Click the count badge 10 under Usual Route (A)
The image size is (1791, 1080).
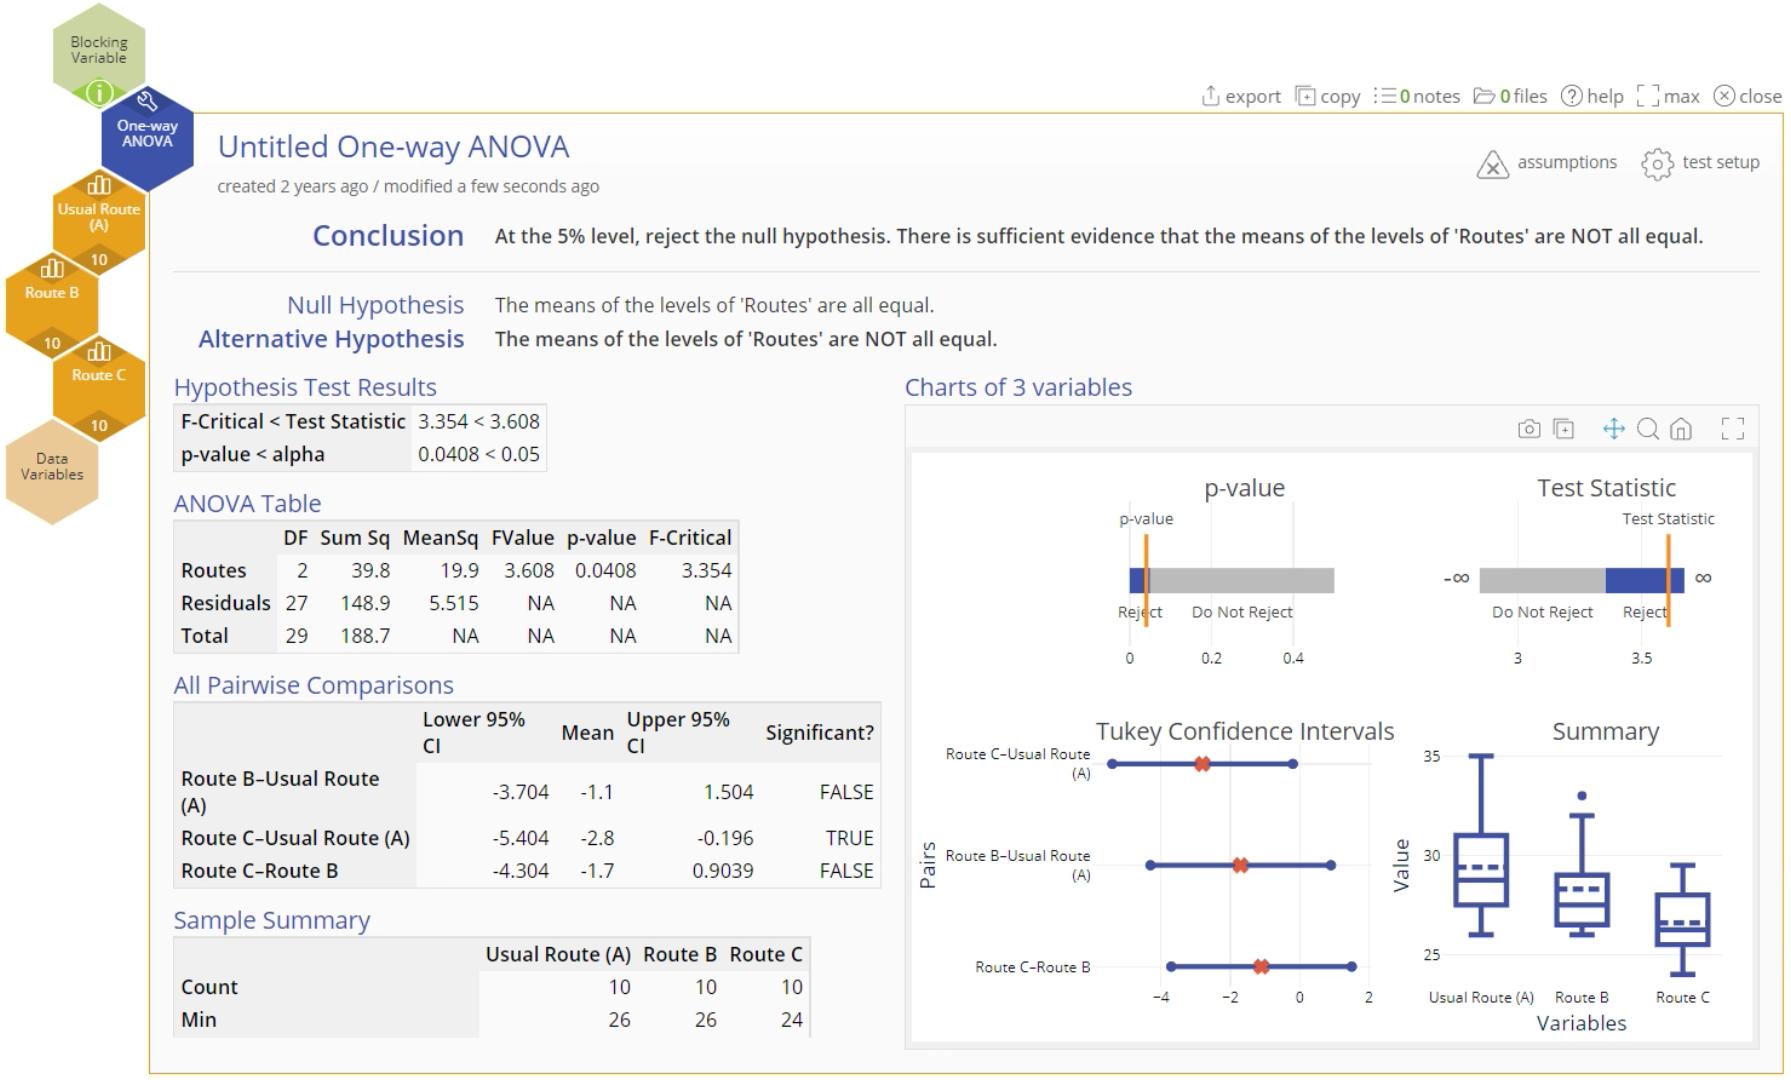click(x=99, y=260)
